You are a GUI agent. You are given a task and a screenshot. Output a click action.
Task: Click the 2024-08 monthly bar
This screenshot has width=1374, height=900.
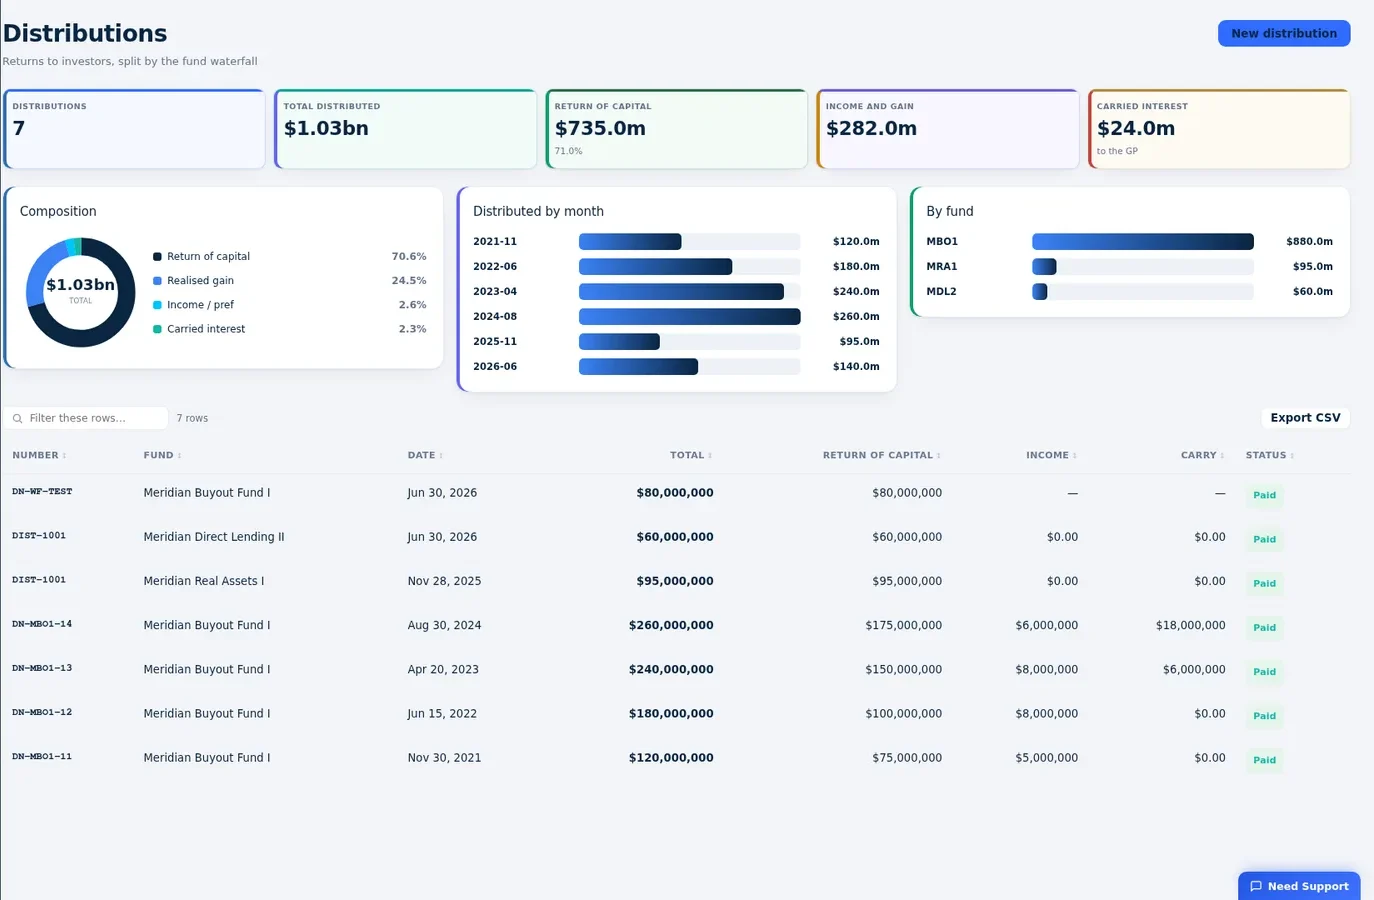pyautogui.click(x=690, y=317)
